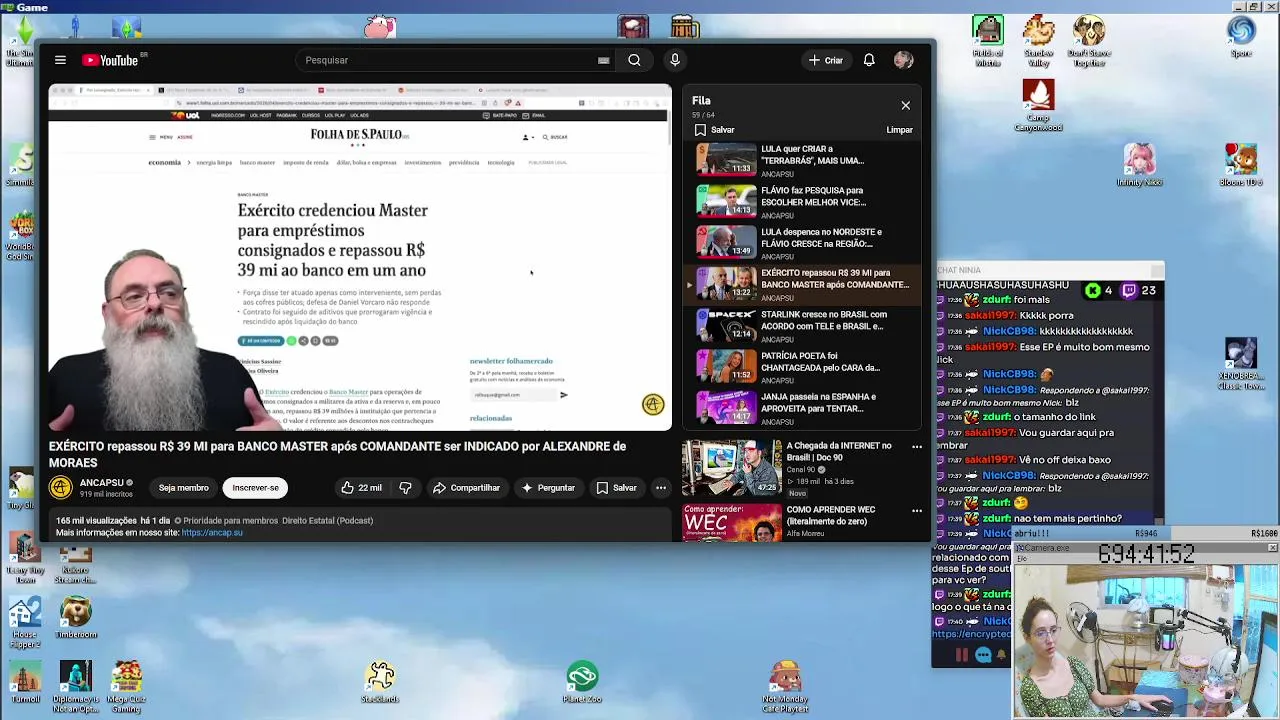Open the ANCAPSU channel avatar
The width and height of the screenshot is (1280, 720).
click(x=61, y=487)
